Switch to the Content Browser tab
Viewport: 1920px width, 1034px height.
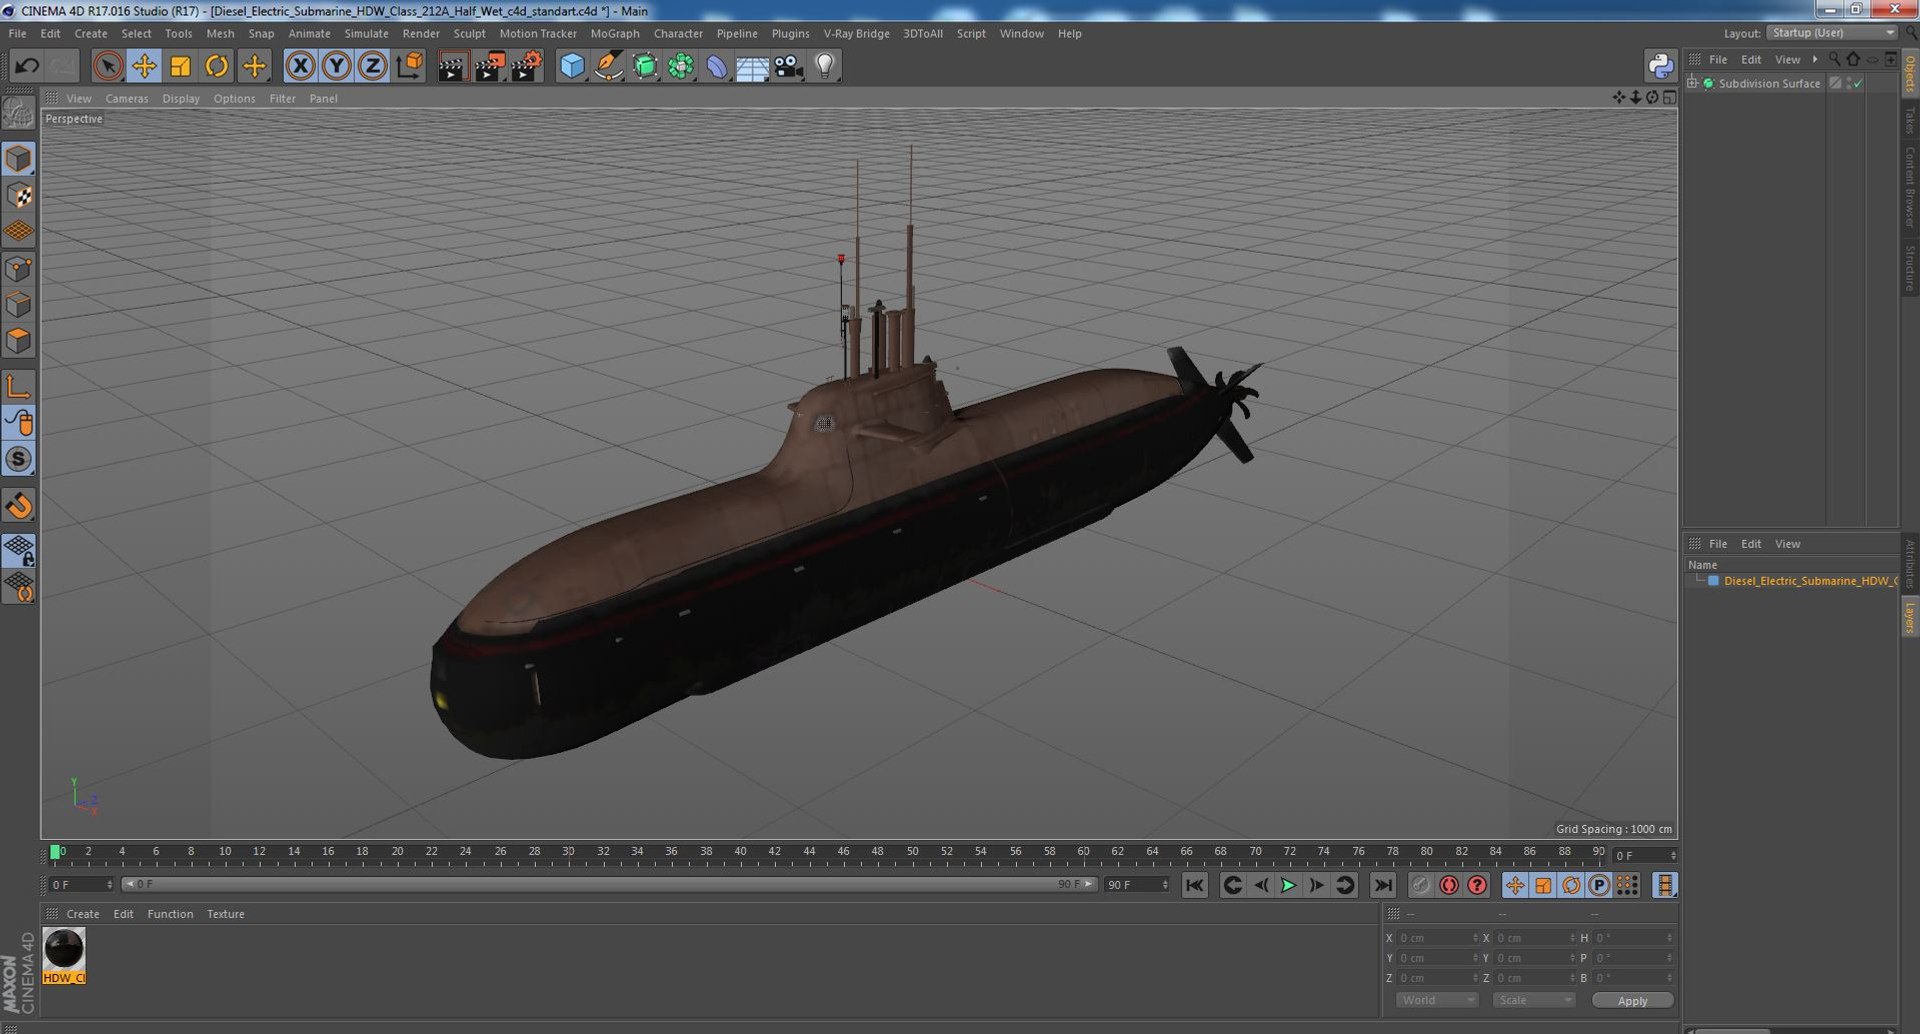tap(1909, 187)
